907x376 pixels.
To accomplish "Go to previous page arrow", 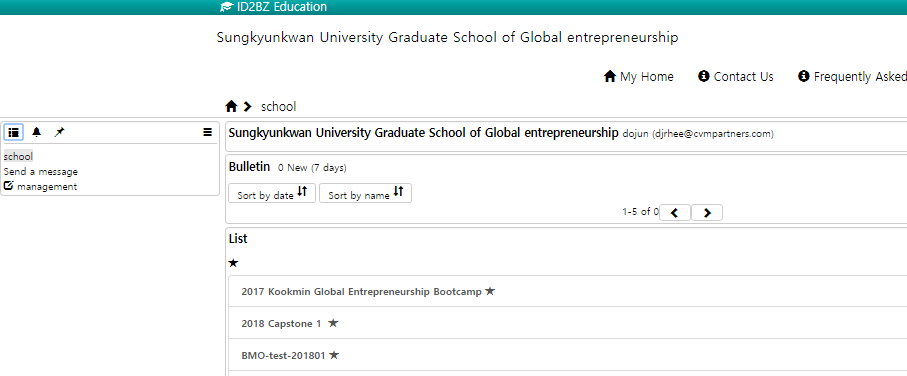I will pyautogui.click(x=675, y=212).
